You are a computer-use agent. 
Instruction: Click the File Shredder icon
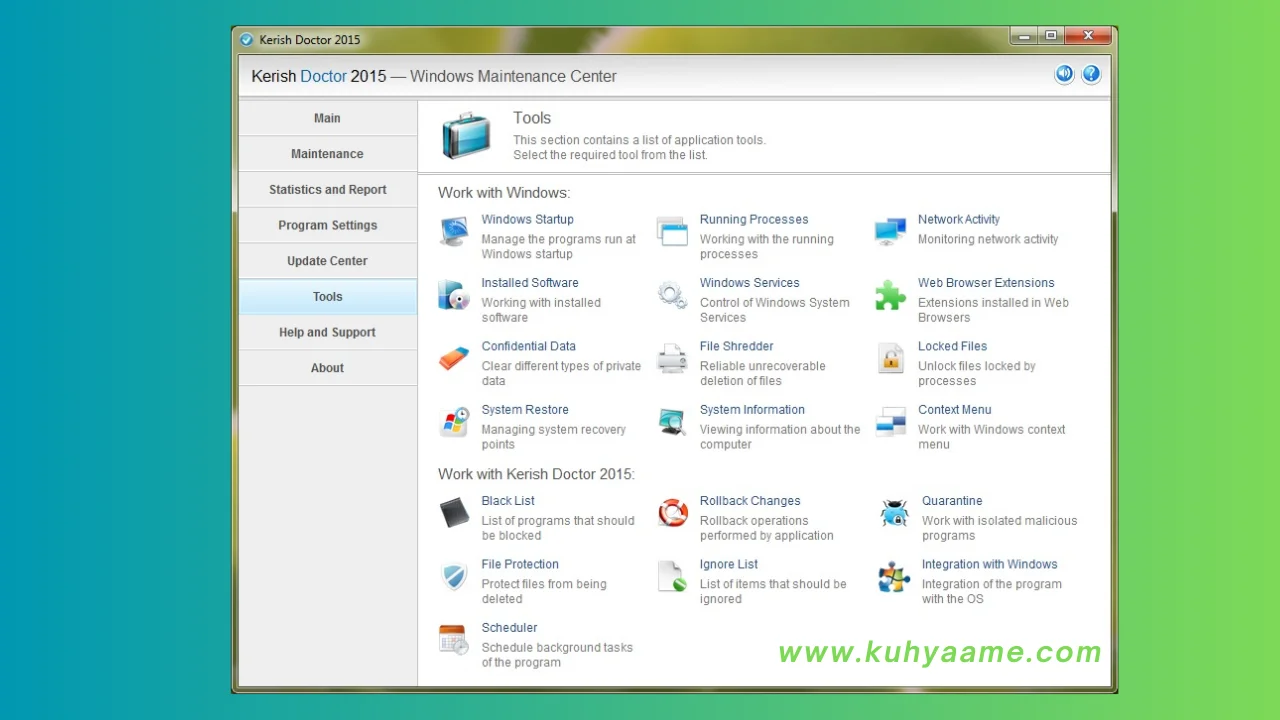pyautogui.click(x=672, y=358)
